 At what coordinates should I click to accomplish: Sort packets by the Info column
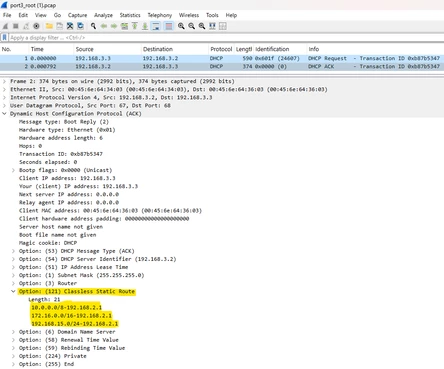click(375, 49)
